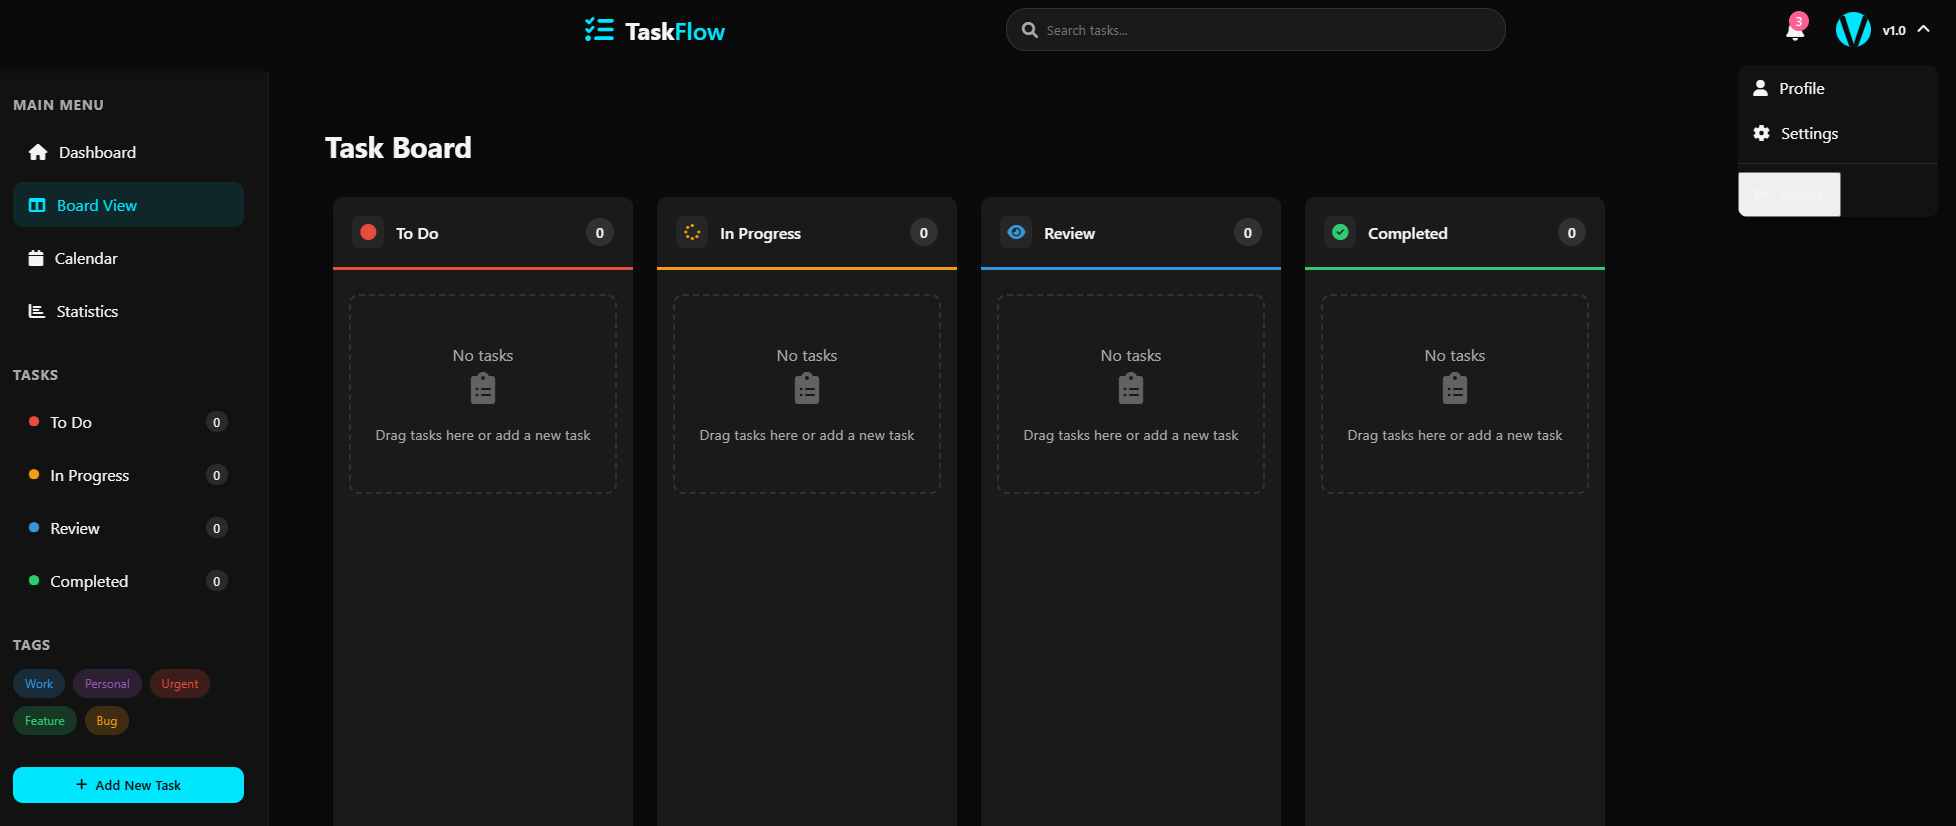Click clipboard icon in Completed column
Image resolution: width=1956 pixels, height=826 pixels.
pyautogui.click(x=1455, y=388)
